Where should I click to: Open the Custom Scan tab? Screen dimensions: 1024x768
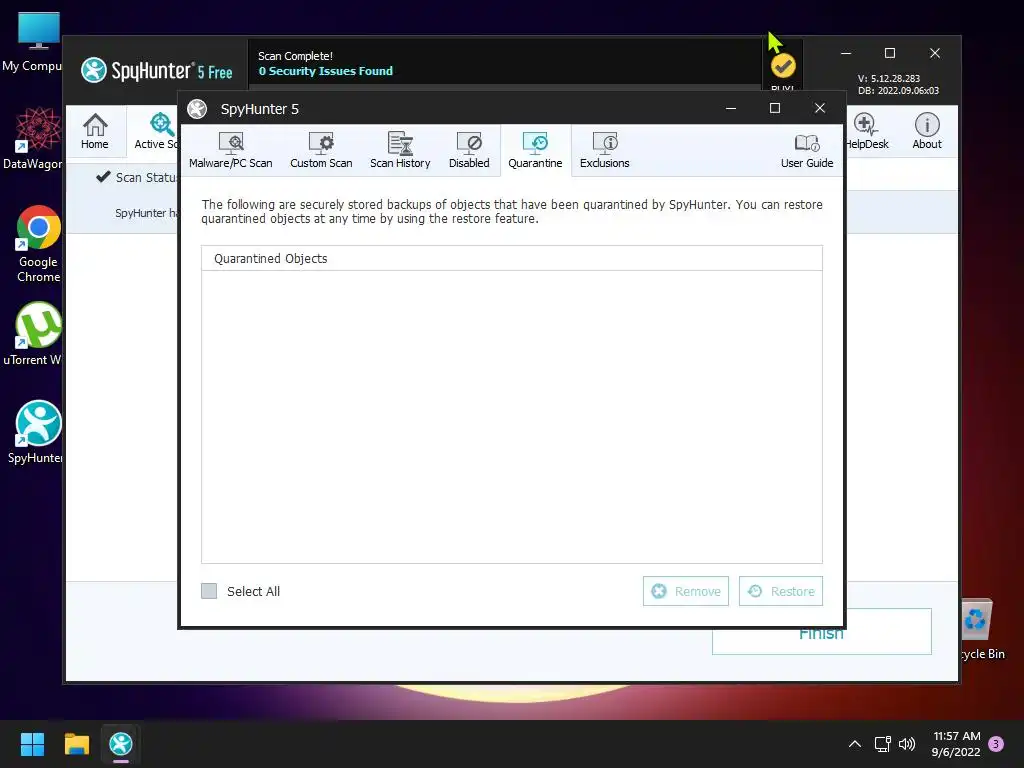321,150
